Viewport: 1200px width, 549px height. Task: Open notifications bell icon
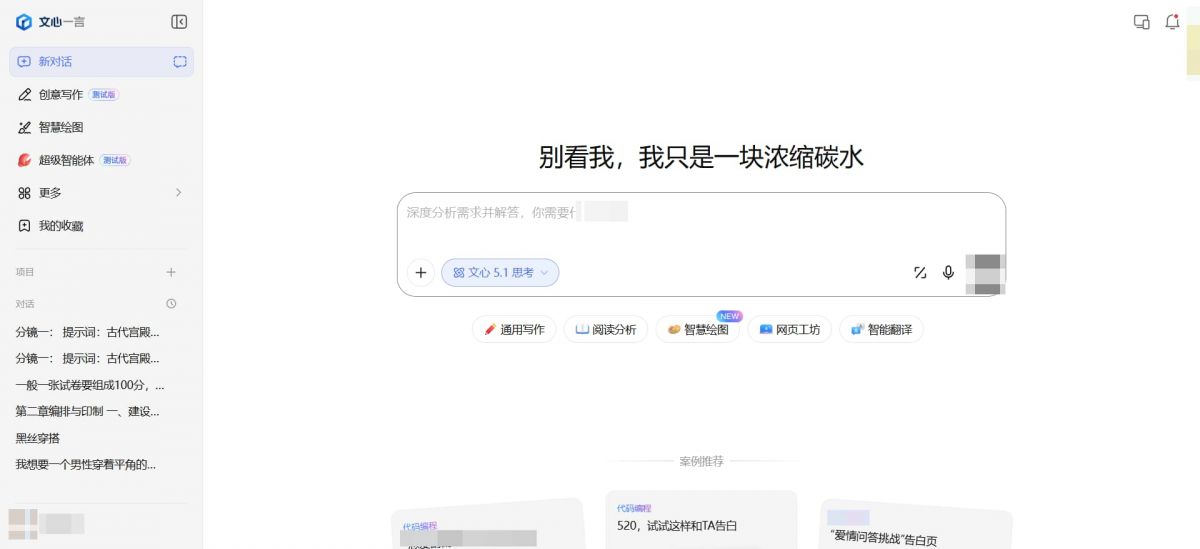pos(1172,22)
